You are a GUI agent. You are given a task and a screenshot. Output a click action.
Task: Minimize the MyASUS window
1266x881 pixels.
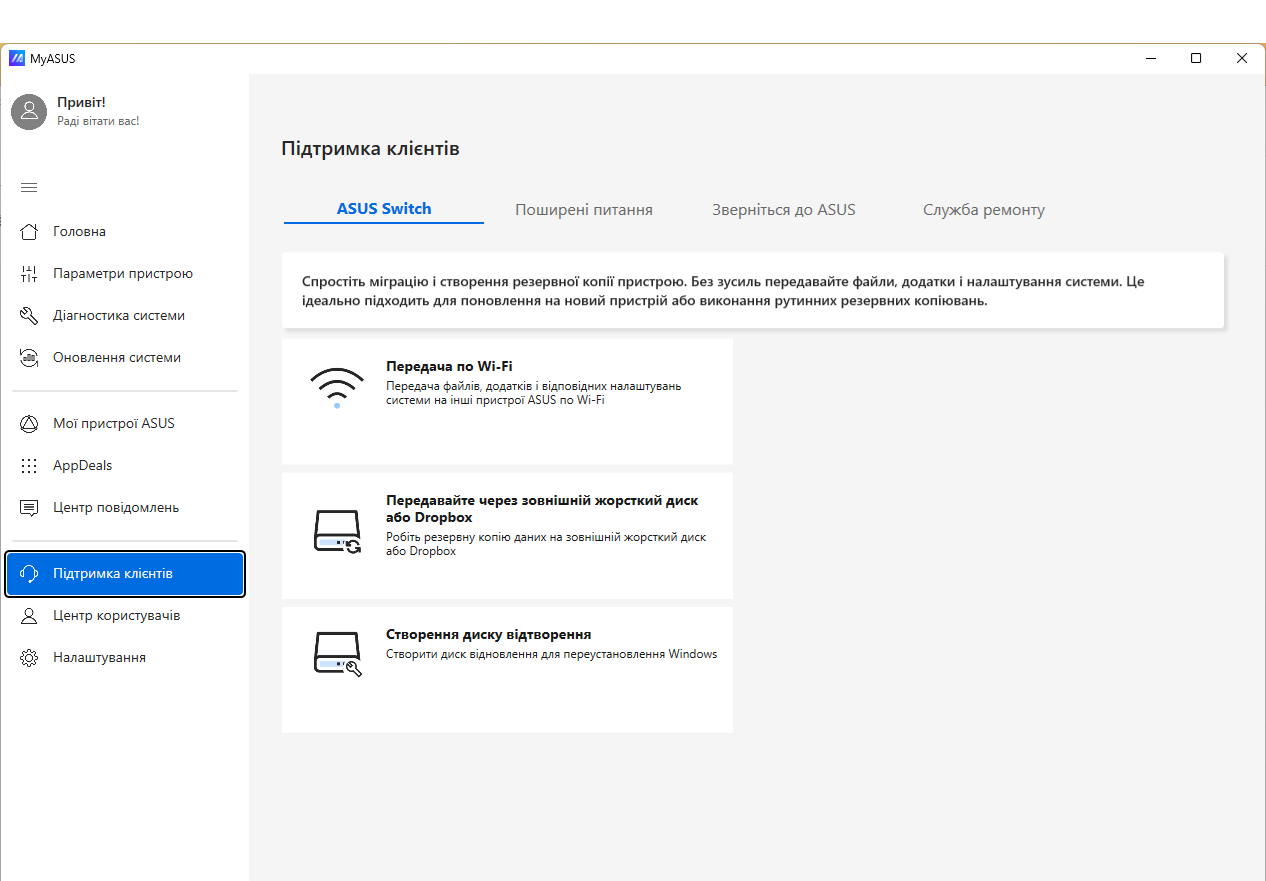[x=1150, y=58]
